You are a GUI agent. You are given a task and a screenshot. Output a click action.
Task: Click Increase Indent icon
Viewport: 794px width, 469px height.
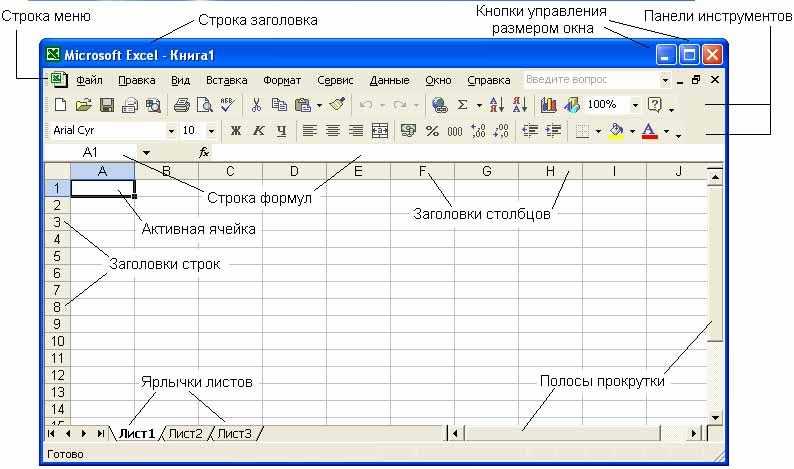coord(553,131)
